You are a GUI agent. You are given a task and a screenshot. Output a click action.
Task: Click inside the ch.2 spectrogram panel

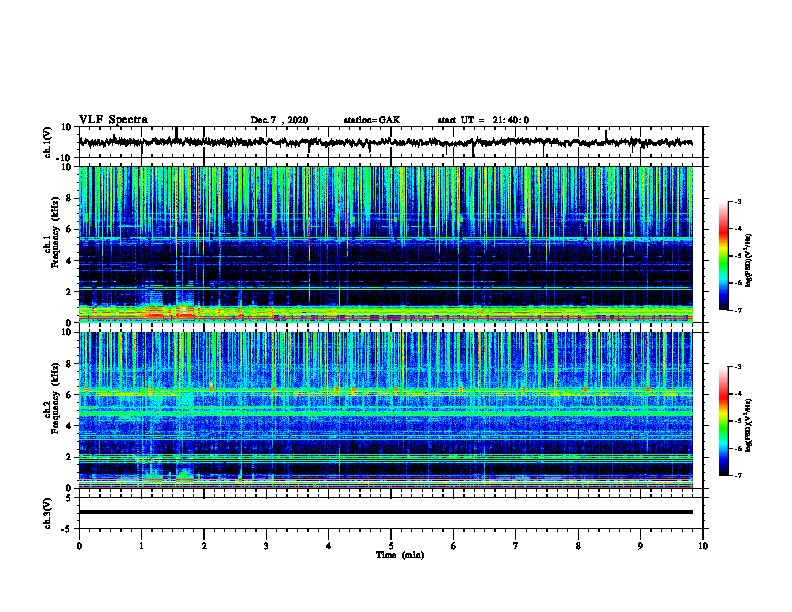390,410
